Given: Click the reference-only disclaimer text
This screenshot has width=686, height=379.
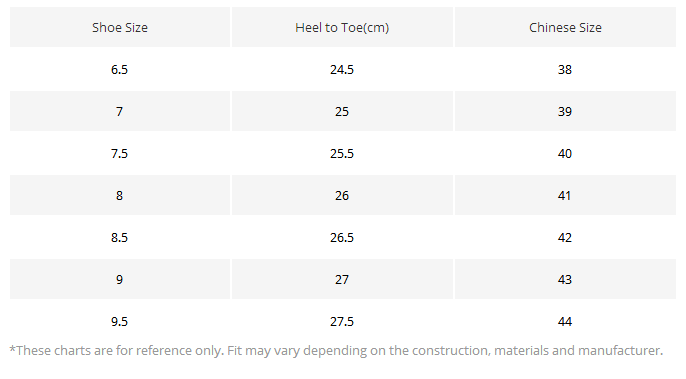Looking at the screenshot, I should click(x=336, y=351).
